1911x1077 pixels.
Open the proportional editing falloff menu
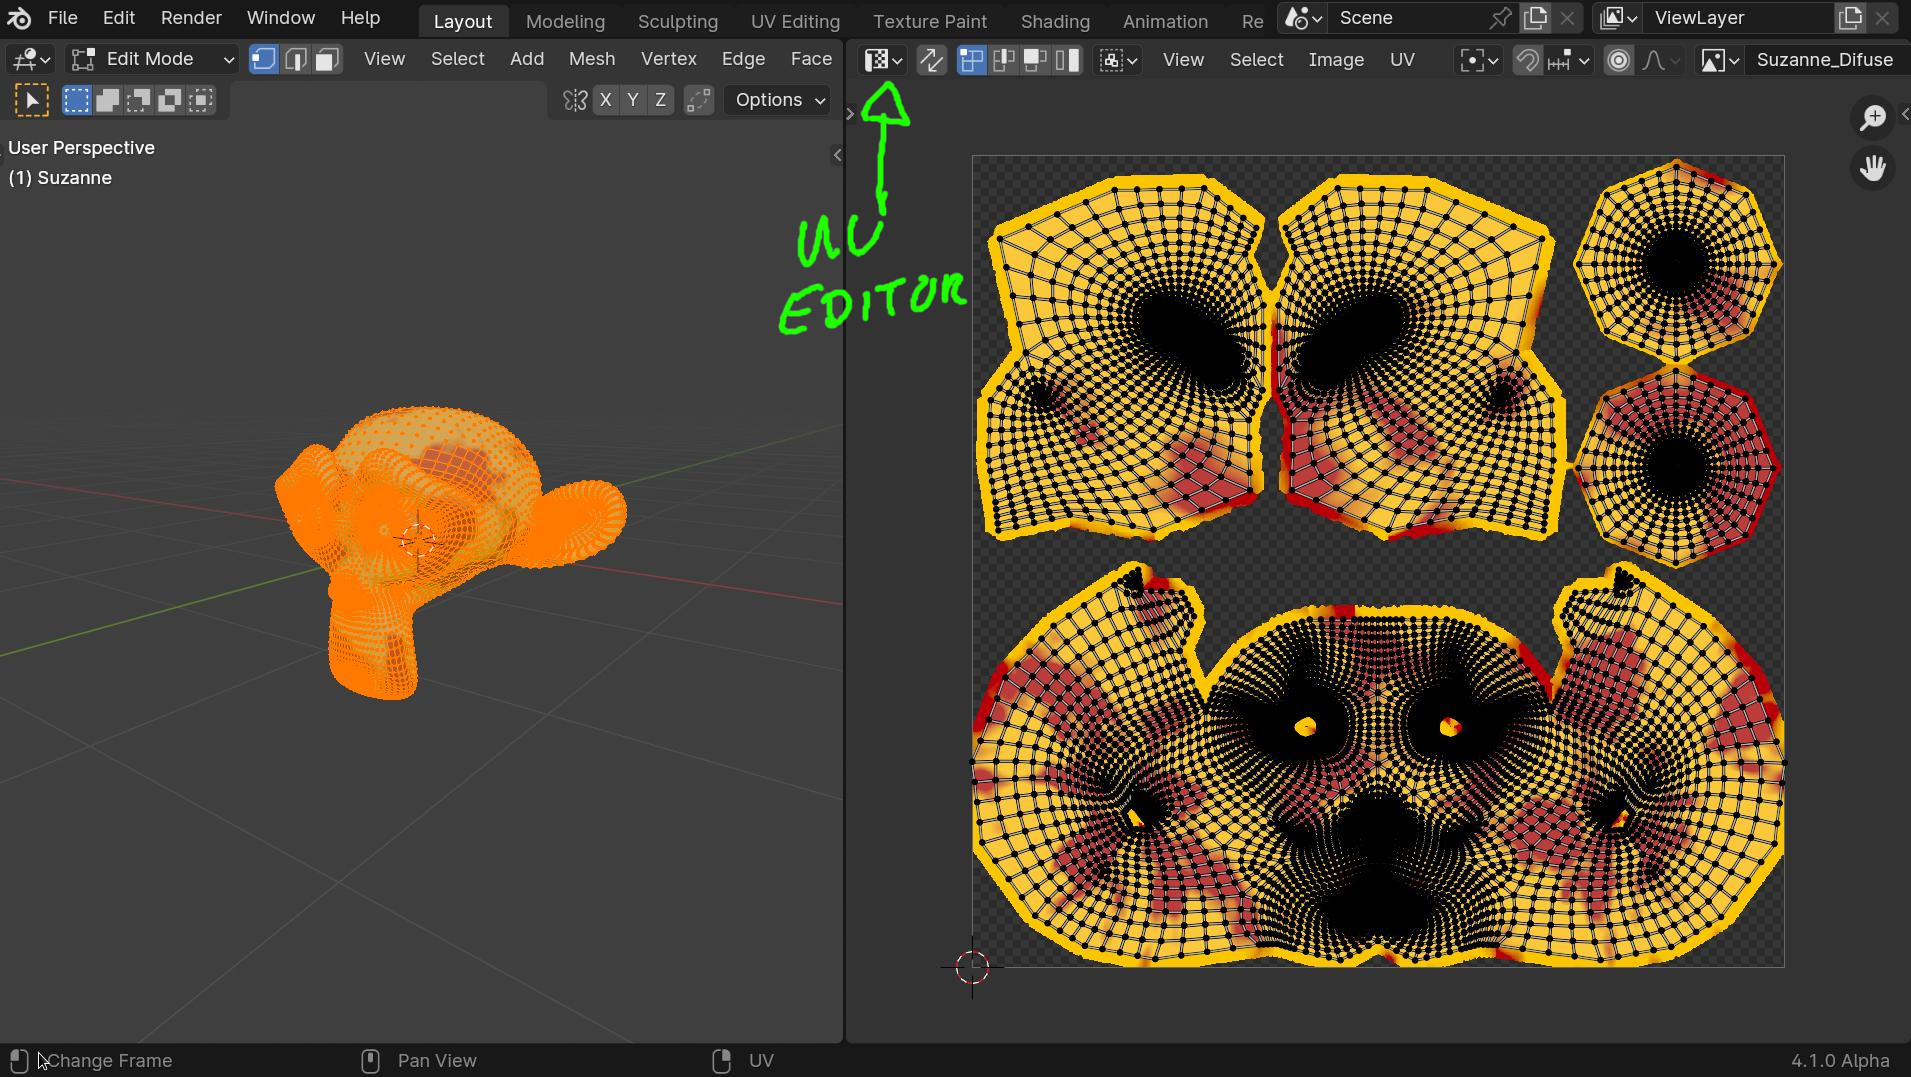(1661, 60)
